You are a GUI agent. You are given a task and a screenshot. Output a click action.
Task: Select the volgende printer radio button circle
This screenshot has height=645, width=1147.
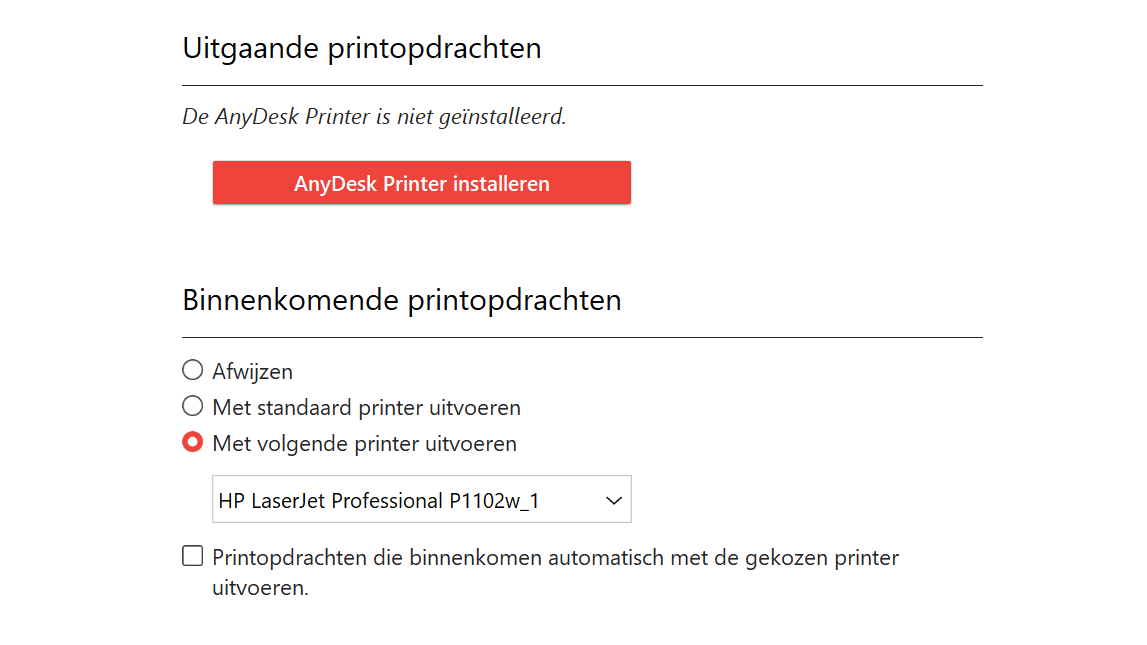pos(192,443)
